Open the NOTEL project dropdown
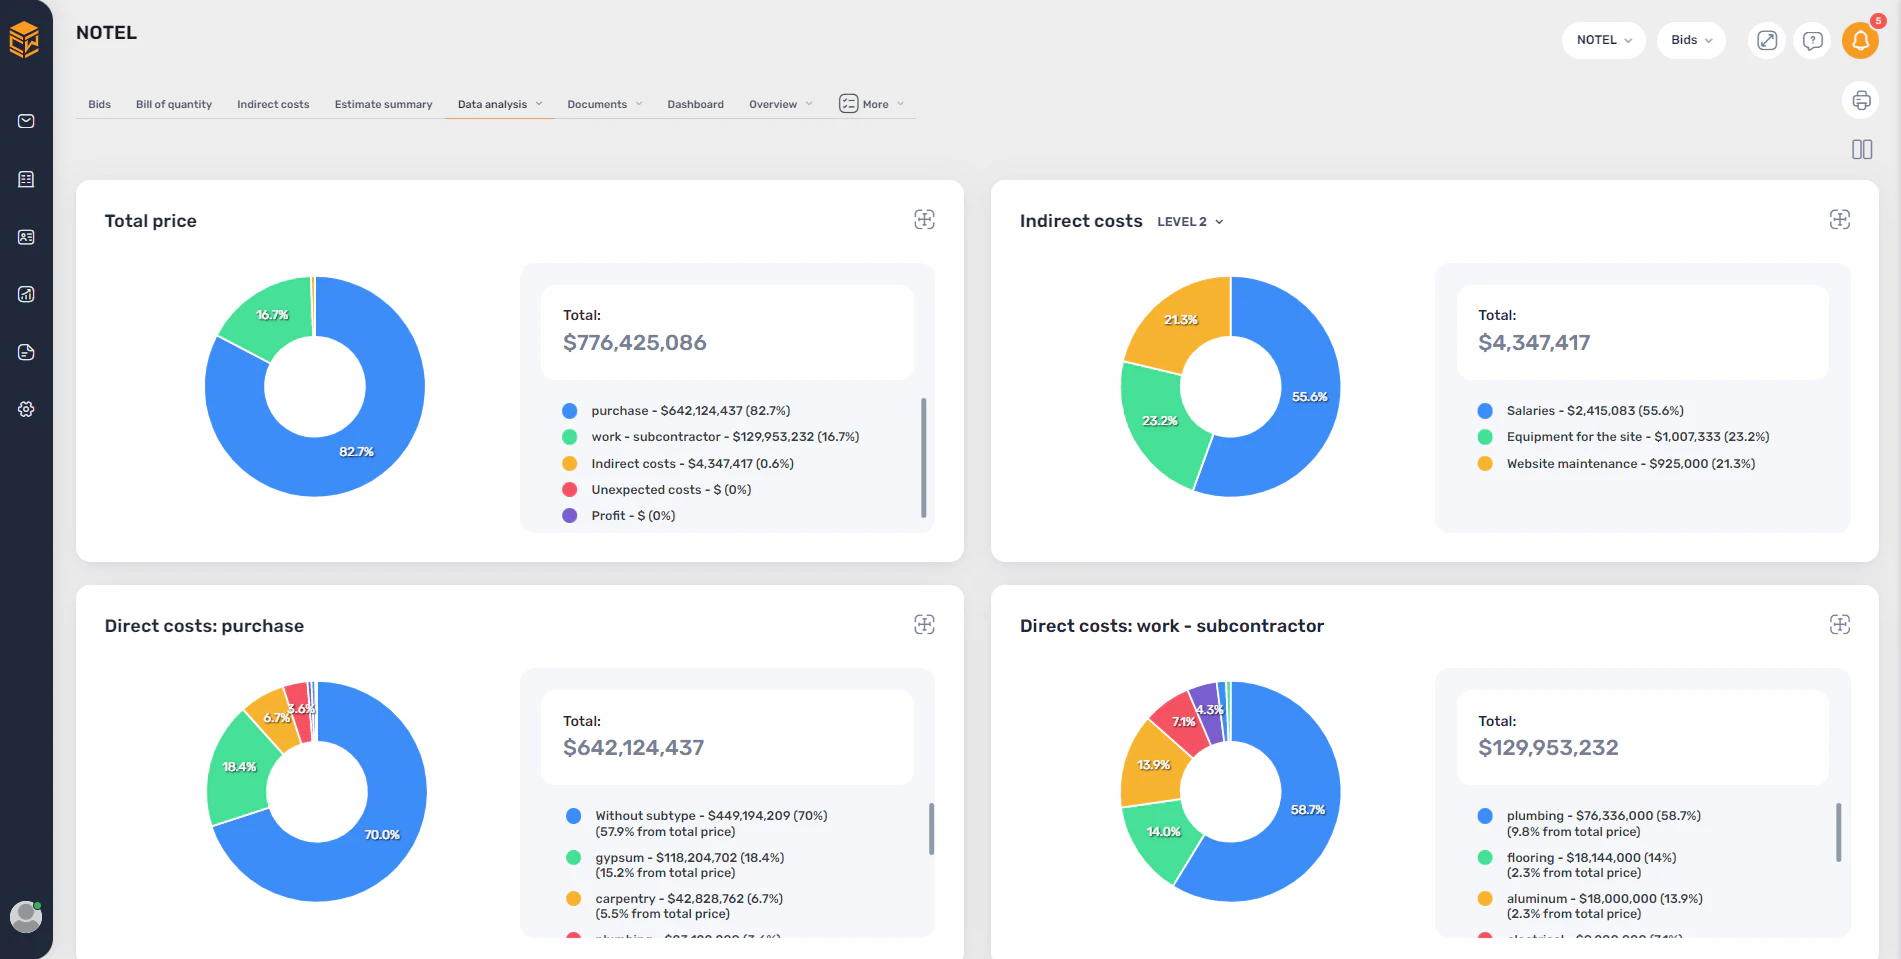 tap(1603, 40)
